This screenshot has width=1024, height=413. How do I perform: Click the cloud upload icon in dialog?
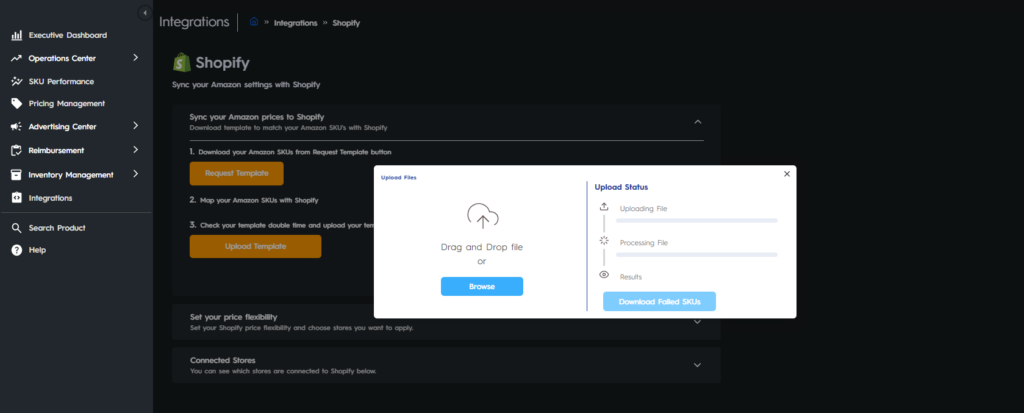[483, 216]
